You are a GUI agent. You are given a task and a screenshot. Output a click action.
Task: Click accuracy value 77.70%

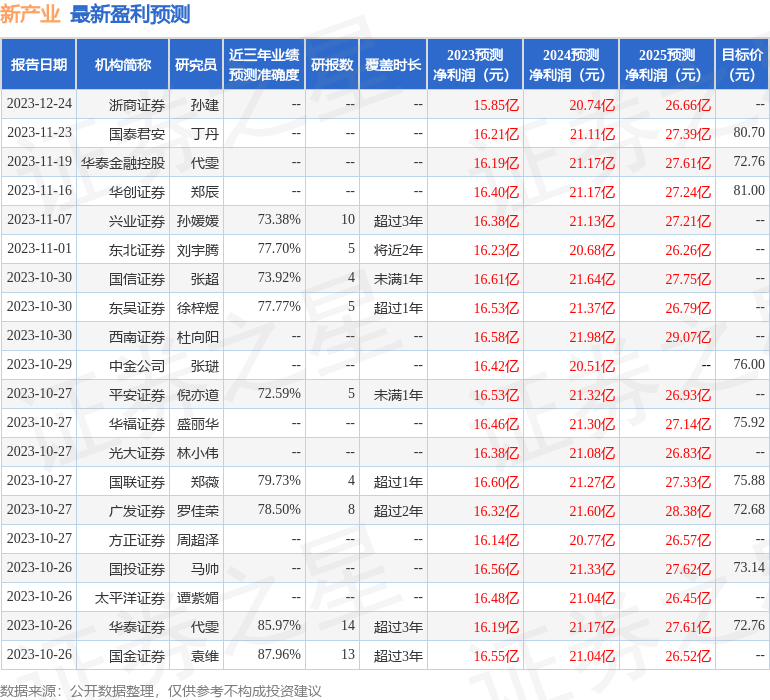pyautogui.click(x=279, y=249)
